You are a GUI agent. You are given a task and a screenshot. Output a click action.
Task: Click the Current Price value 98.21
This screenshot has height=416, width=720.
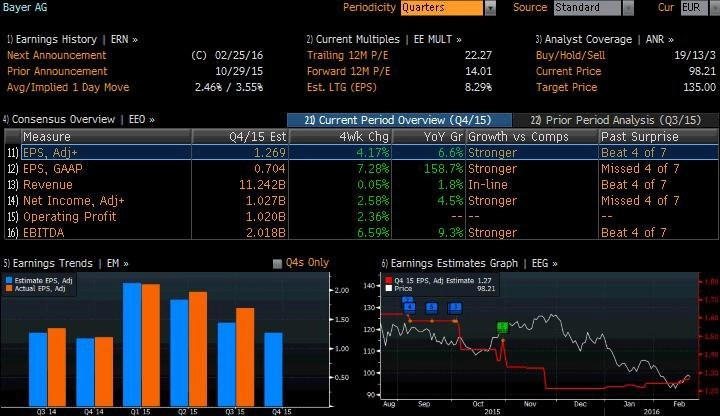(703, 71)
